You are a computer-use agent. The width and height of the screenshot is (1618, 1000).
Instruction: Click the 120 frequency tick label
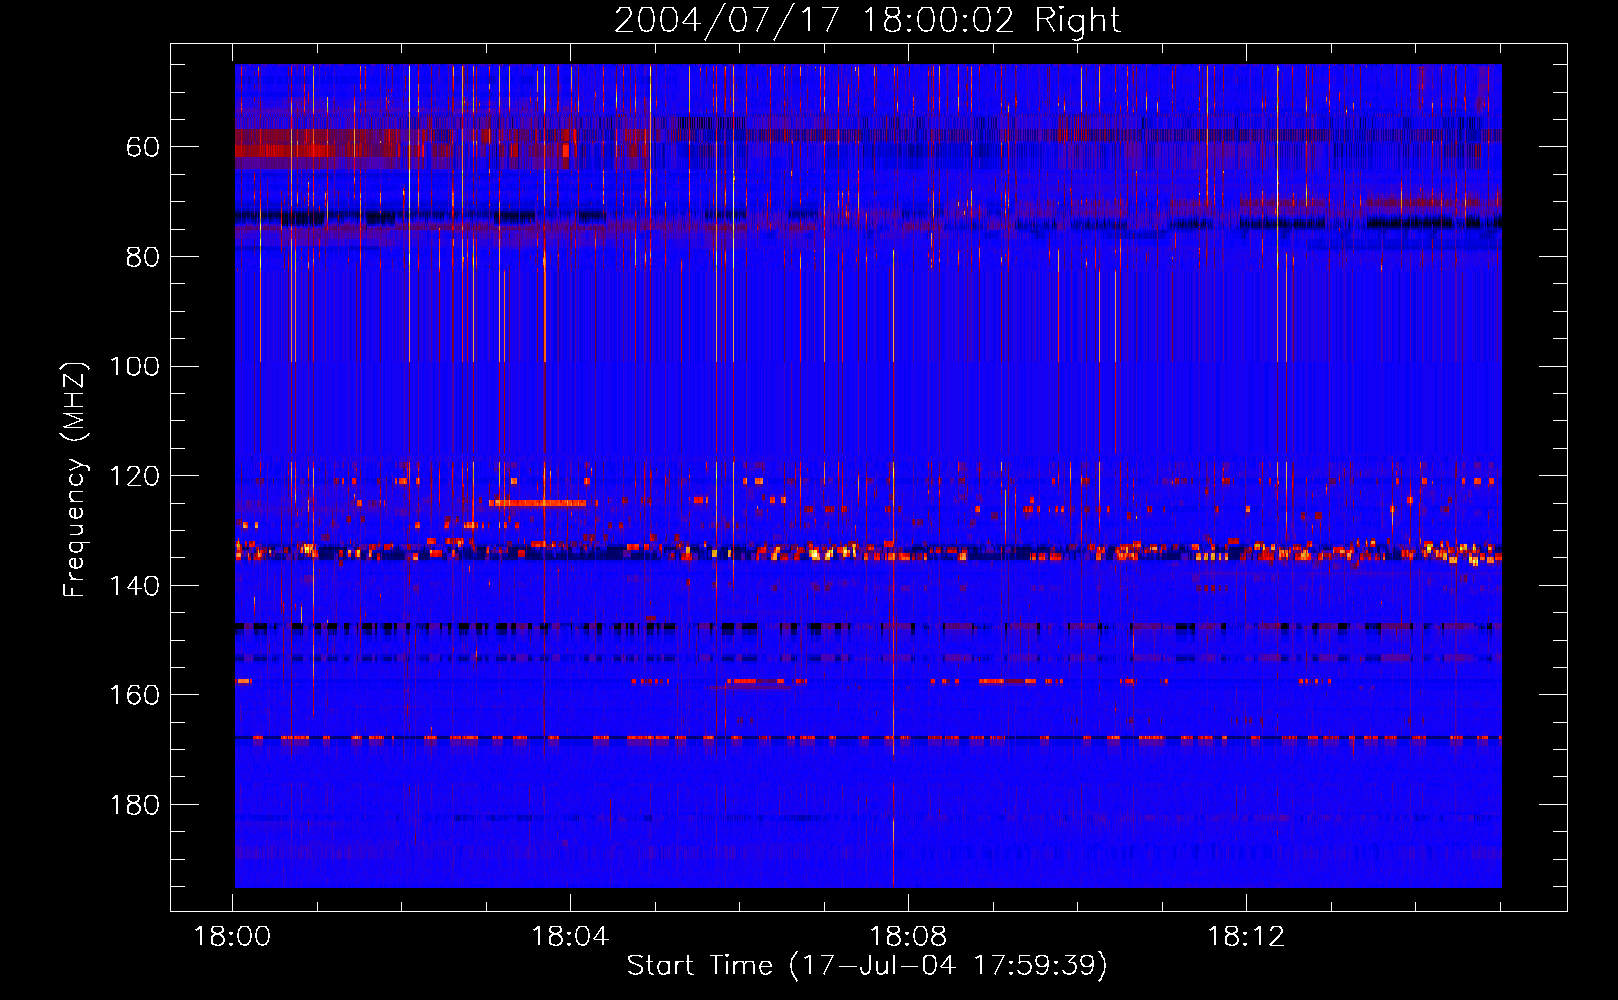point(135,476)
